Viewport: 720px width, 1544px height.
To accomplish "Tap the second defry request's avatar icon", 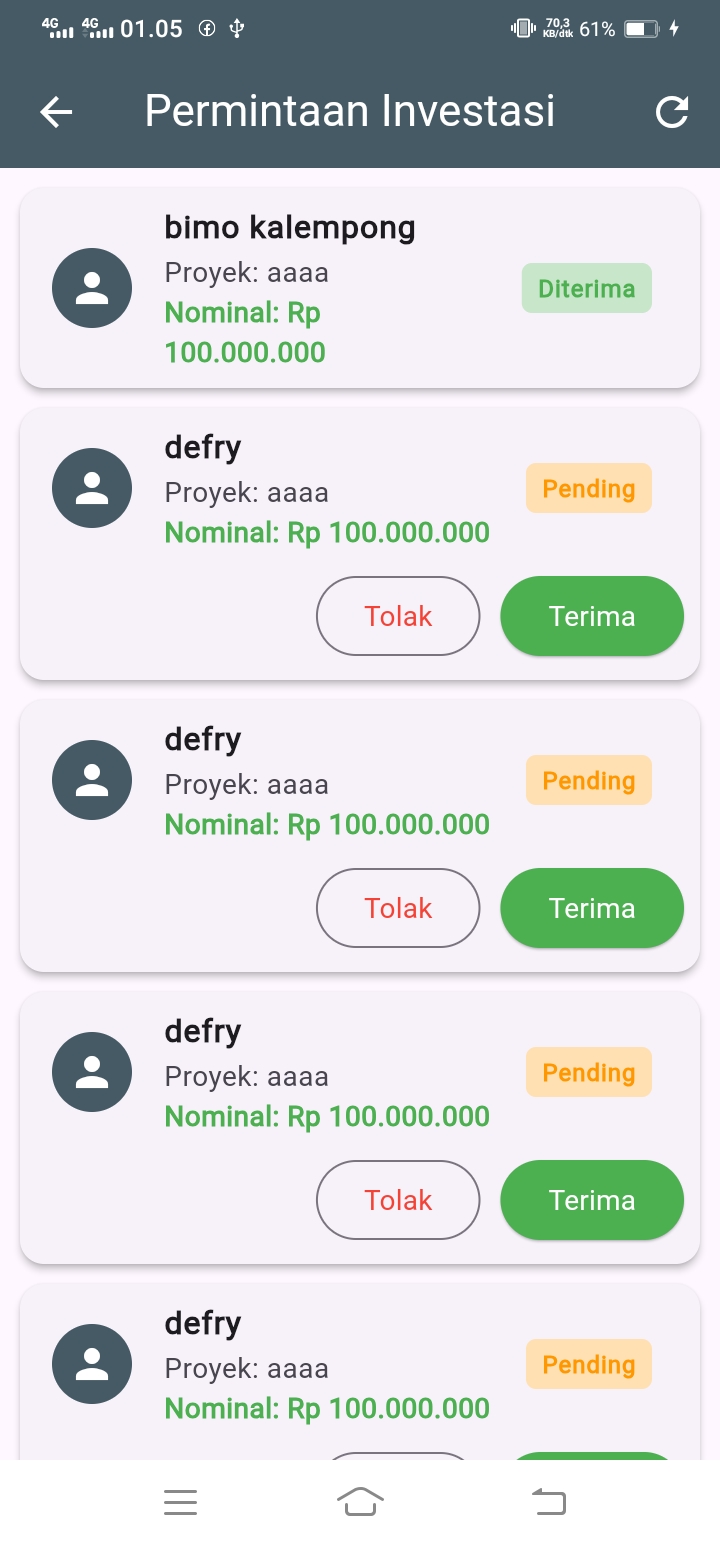I will [x=92, y=780].
